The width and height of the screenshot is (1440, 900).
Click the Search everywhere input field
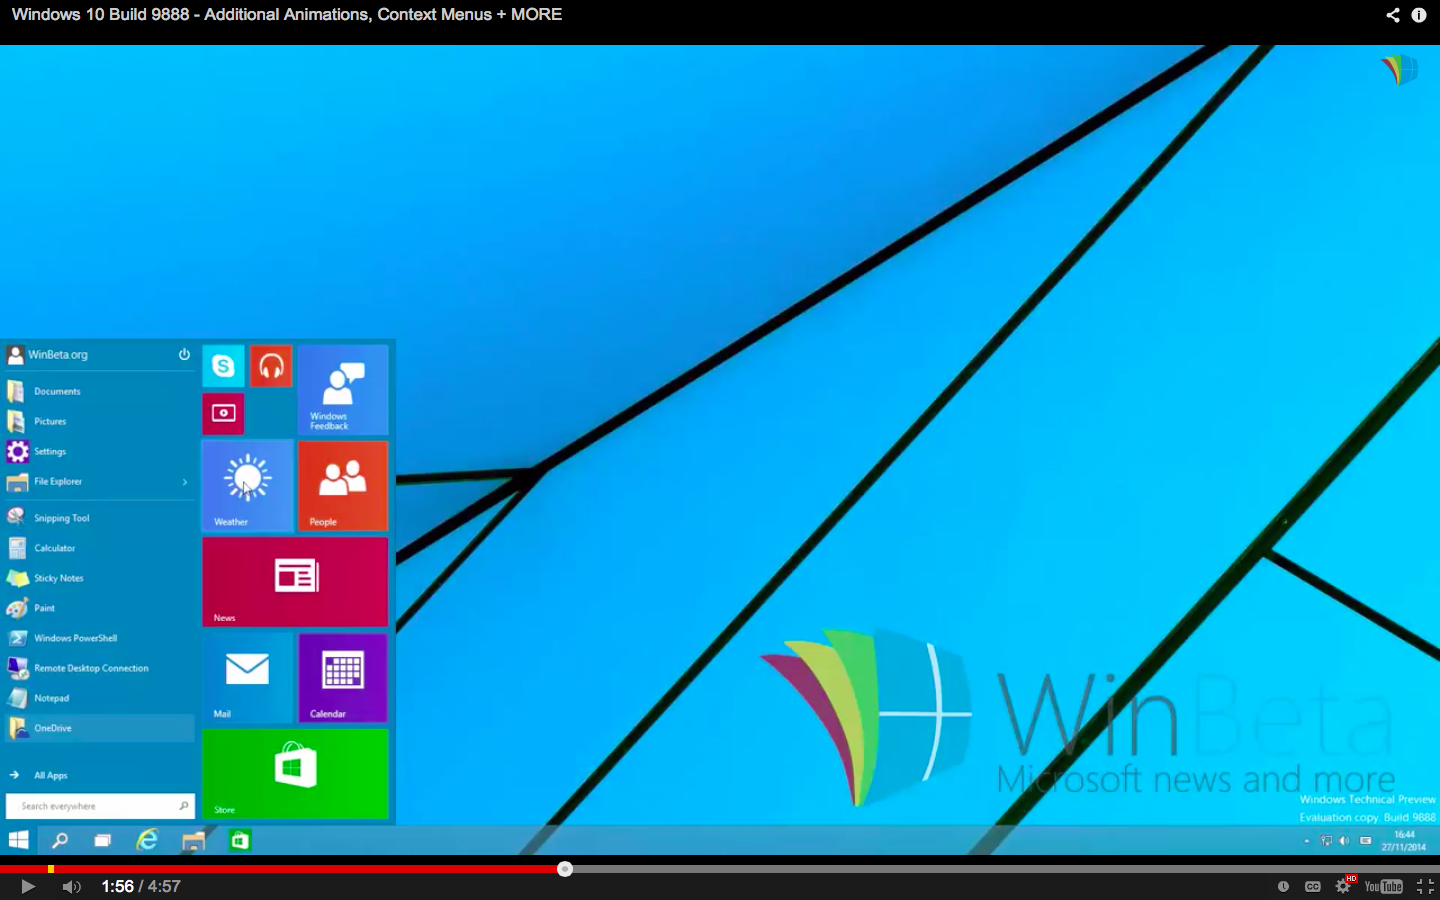pyautogui.click(x=100, y=806)
